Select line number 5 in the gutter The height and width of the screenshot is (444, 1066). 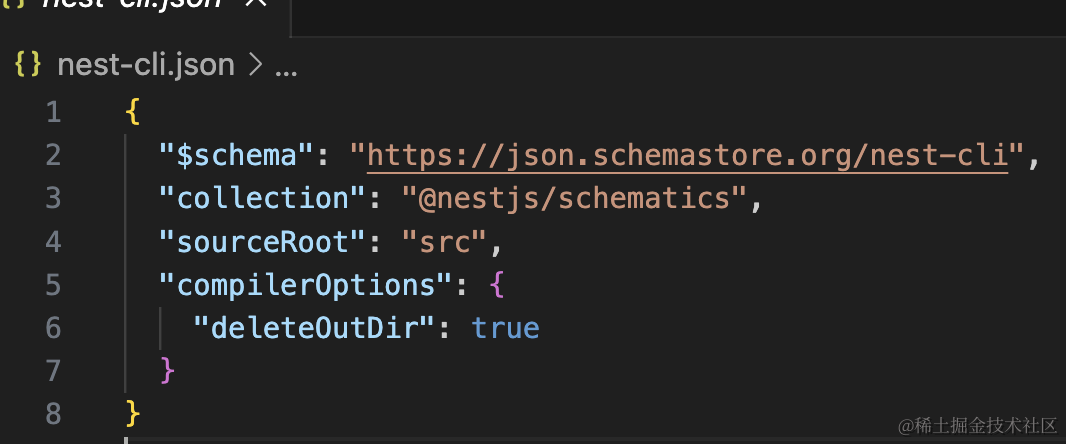52,285
